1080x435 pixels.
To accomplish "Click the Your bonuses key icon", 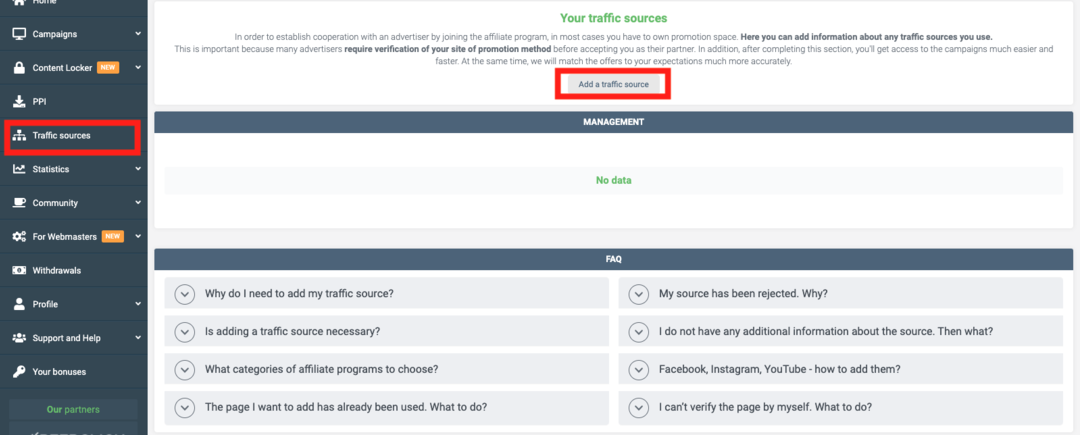I will pos(19,372).
